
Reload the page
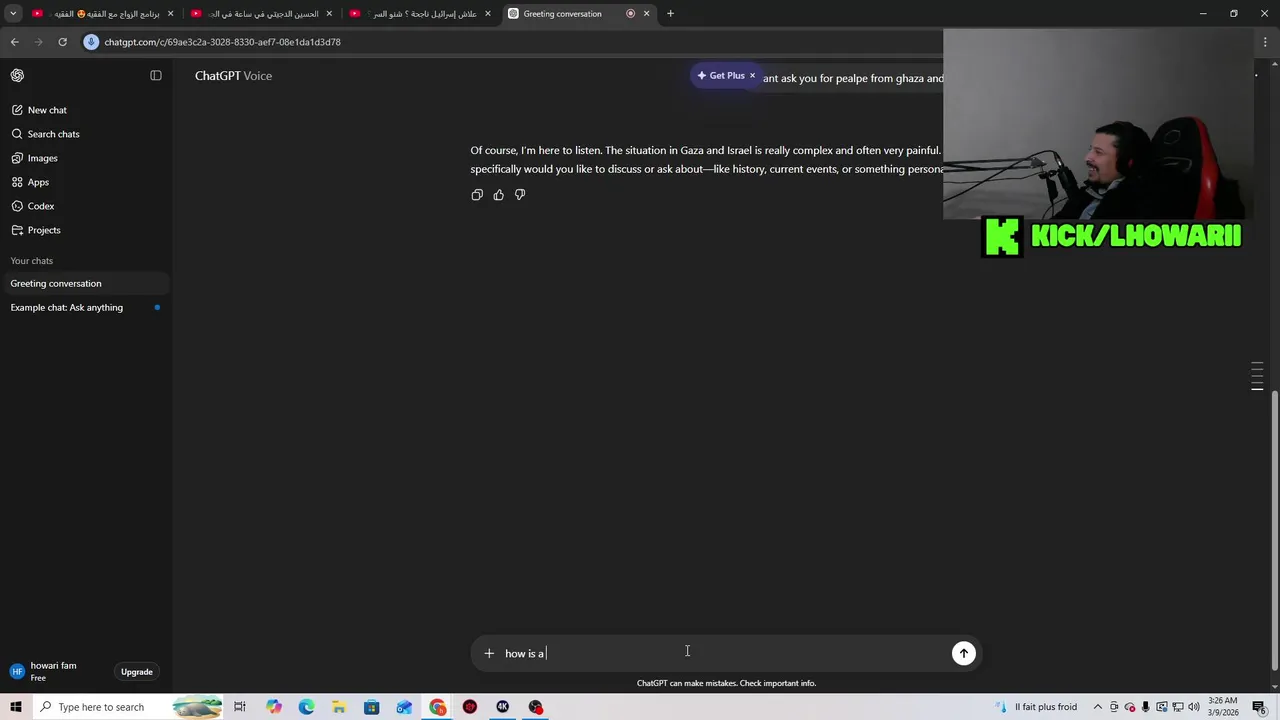point(62,42)
